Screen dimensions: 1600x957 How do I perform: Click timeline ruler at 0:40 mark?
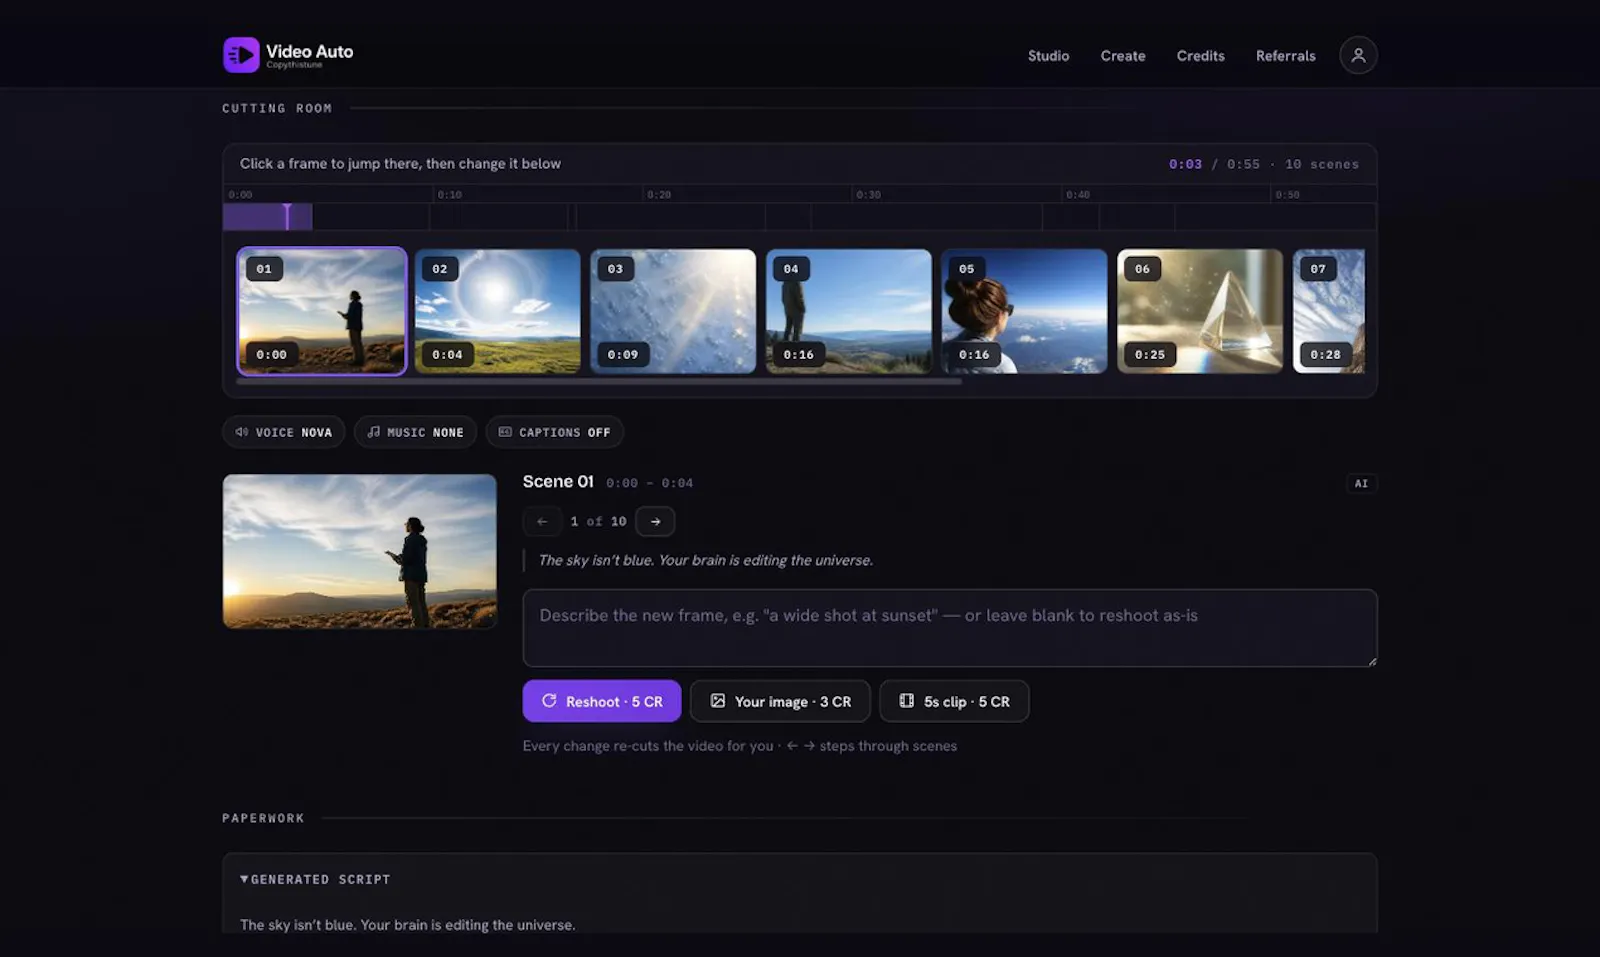[1077, 194]
